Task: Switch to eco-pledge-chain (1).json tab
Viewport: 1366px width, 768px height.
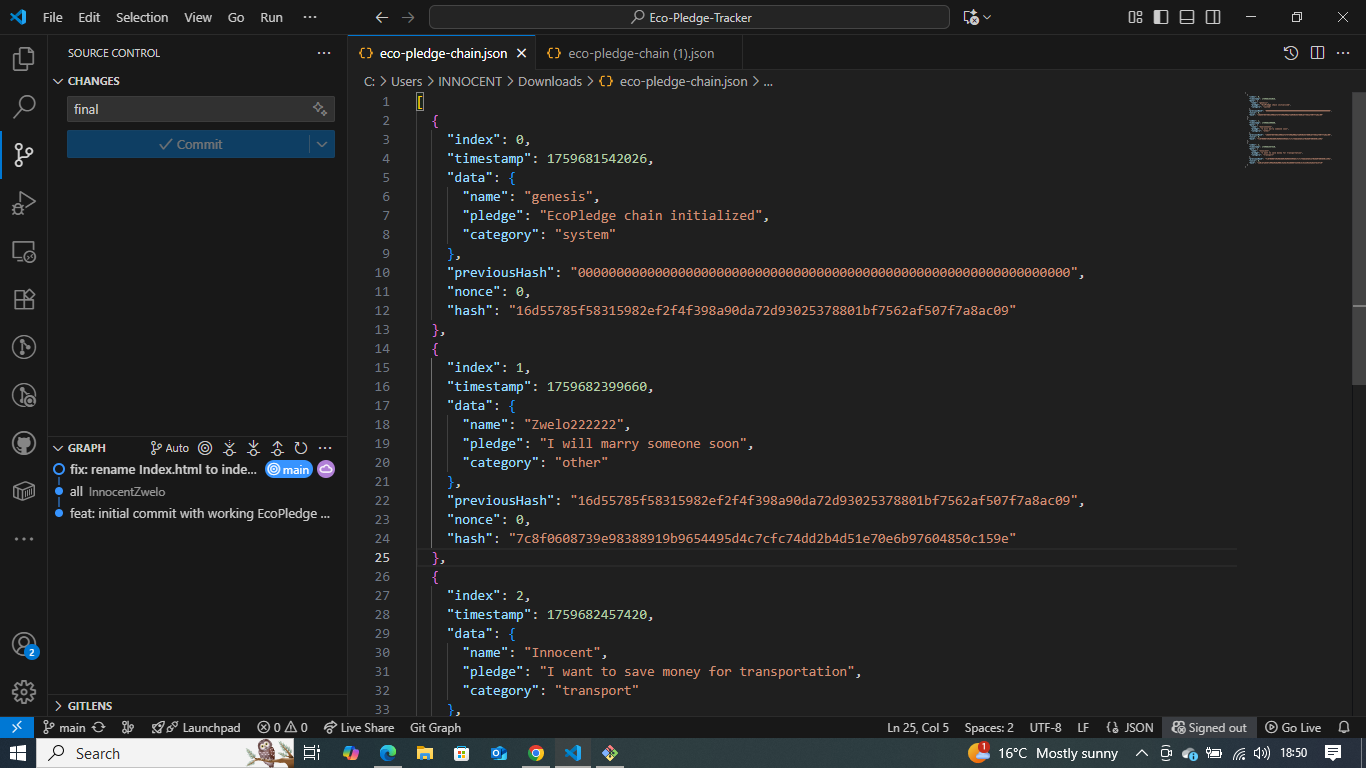Action: 640,53
